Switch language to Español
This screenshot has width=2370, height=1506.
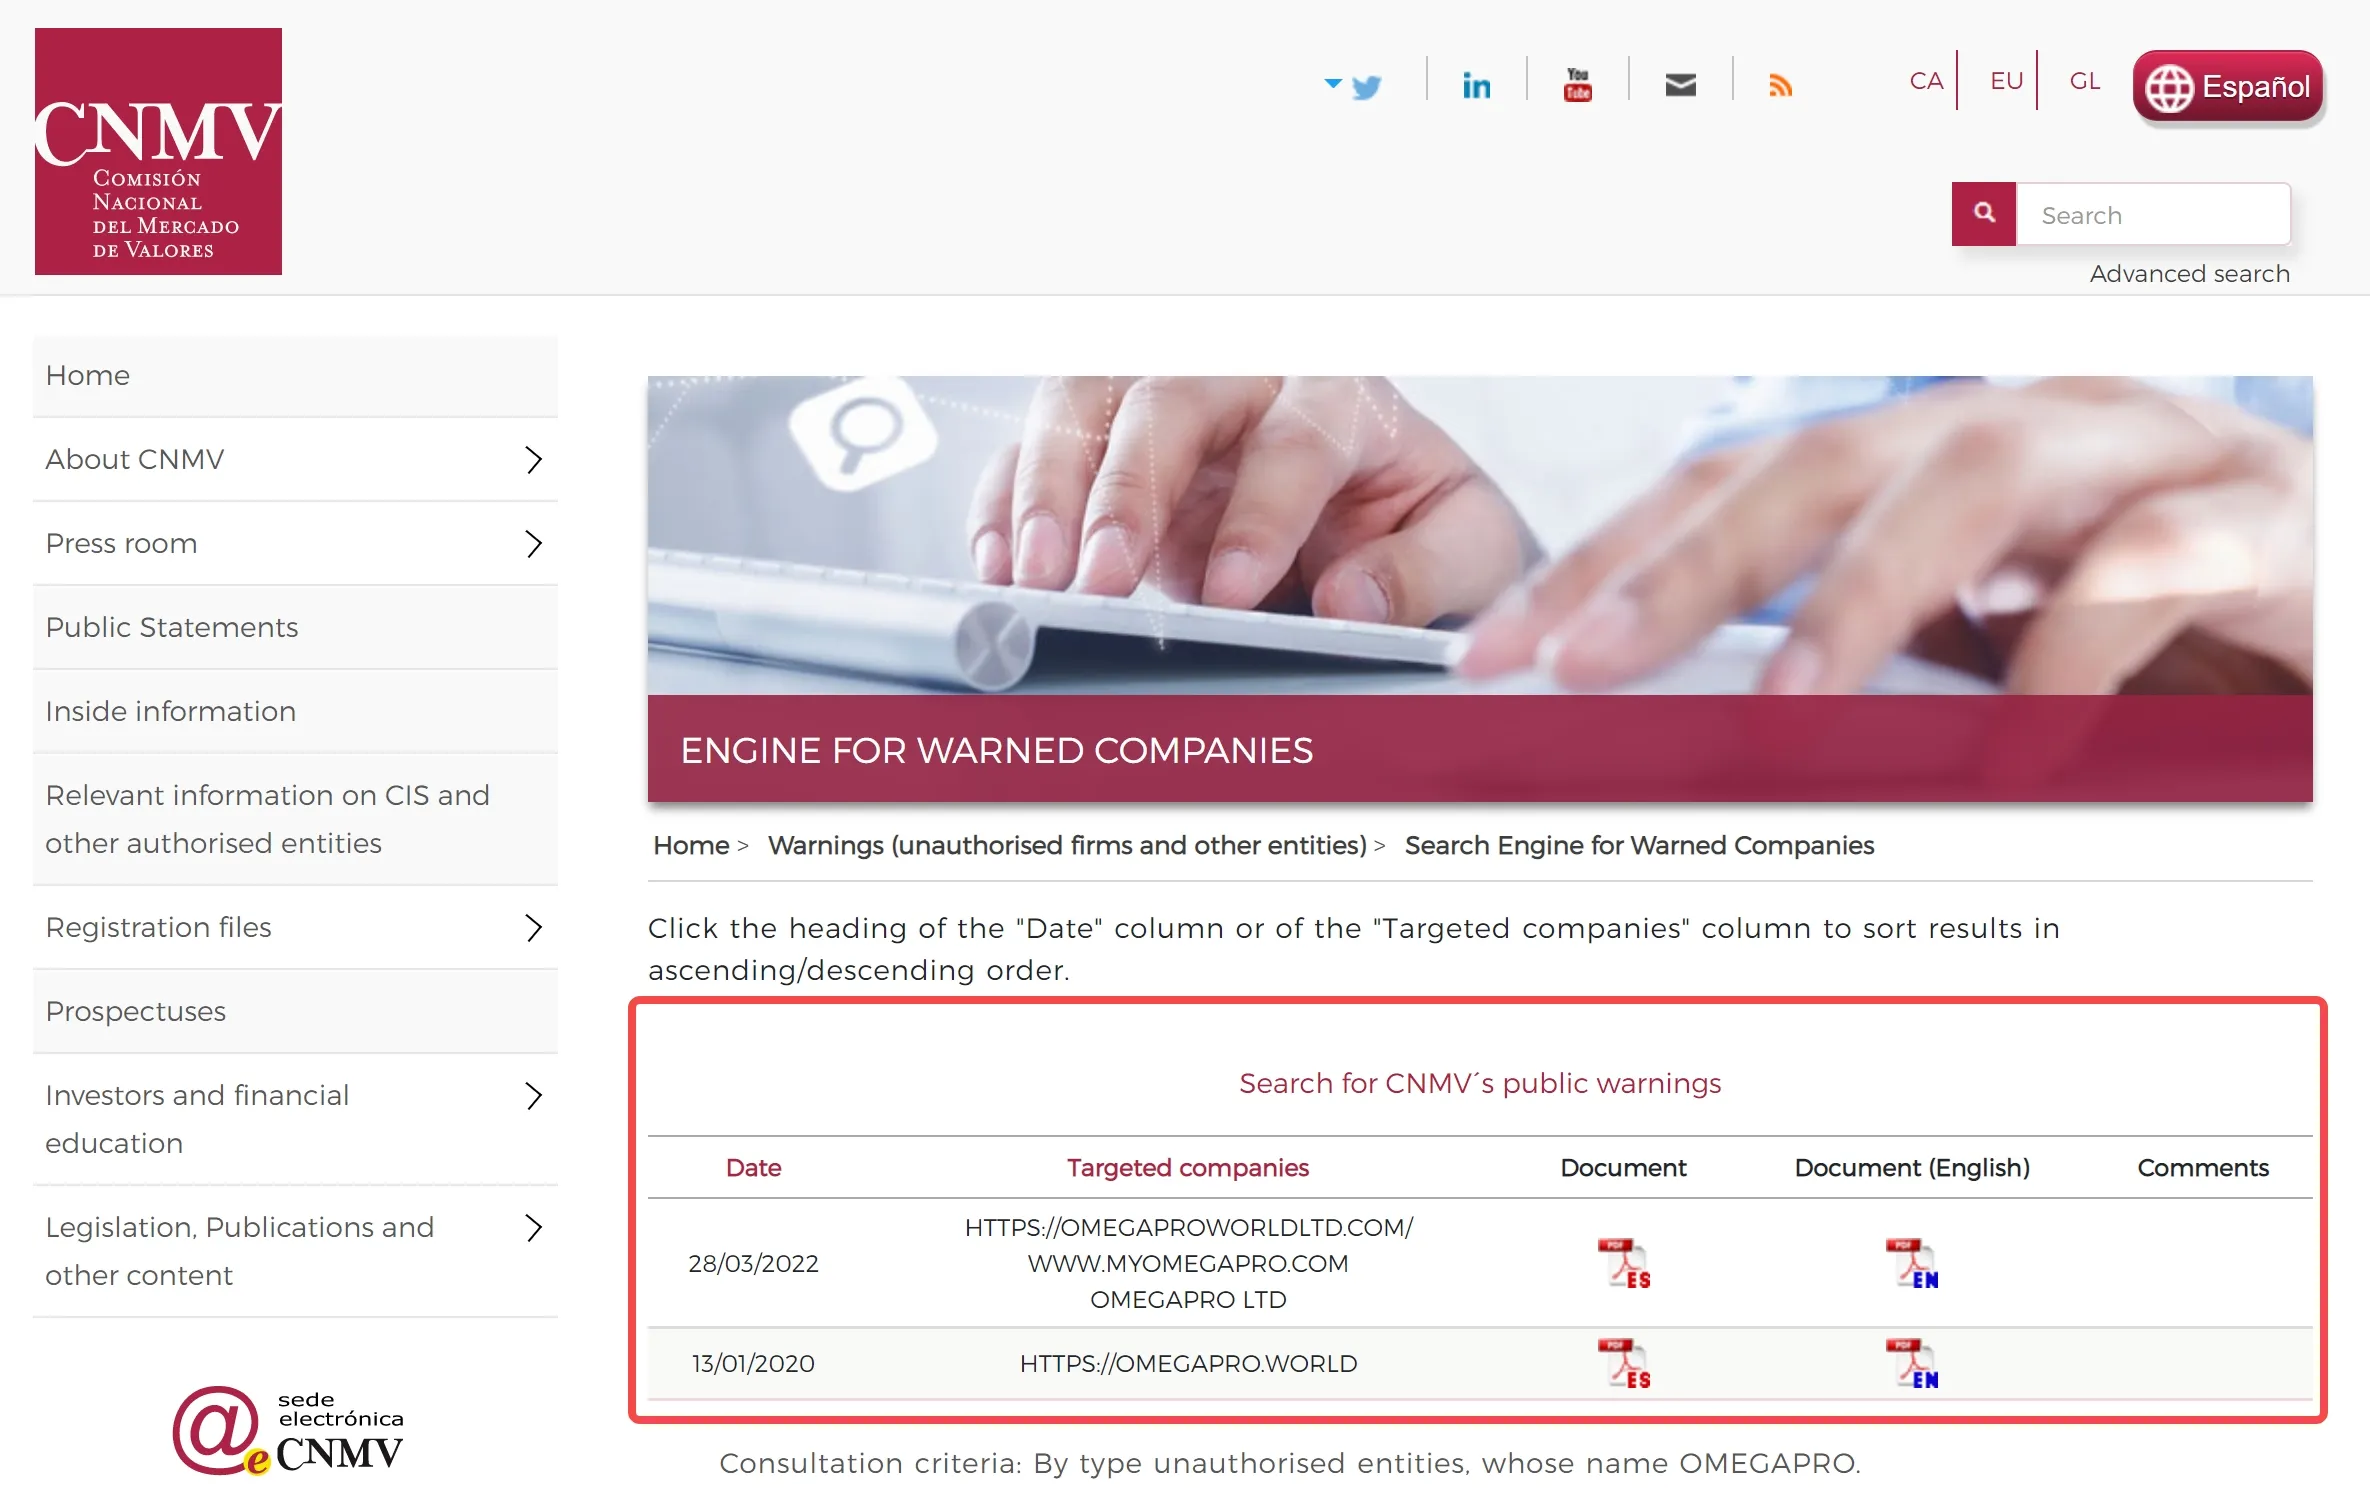(x=2227, y=87)
